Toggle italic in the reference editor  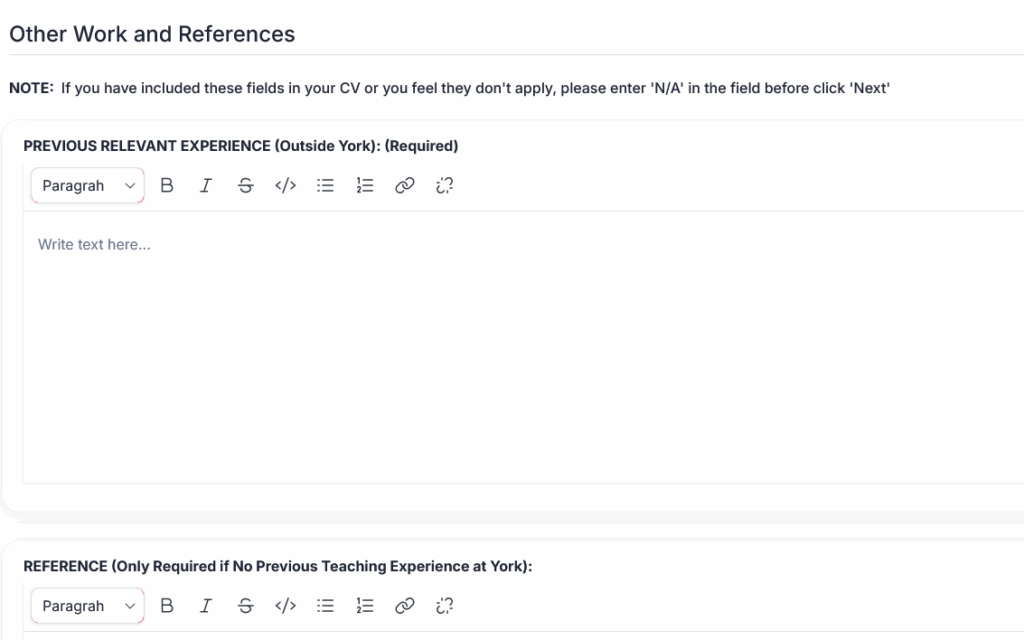point(206,605)
